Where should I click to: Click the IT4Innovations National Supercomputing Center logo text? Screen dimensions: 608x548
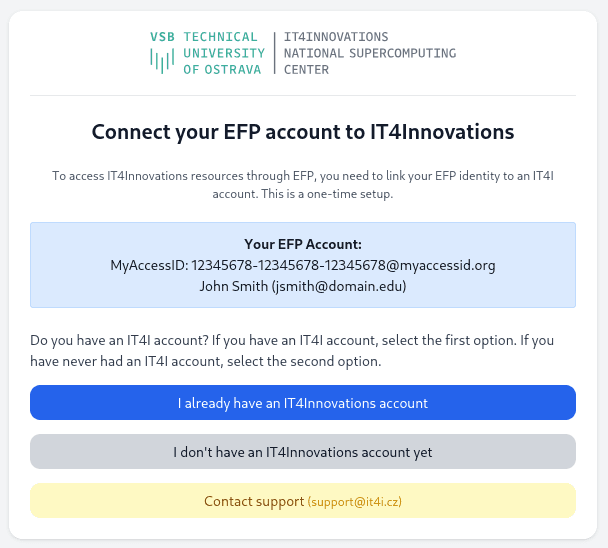click(x=369, y=53)
